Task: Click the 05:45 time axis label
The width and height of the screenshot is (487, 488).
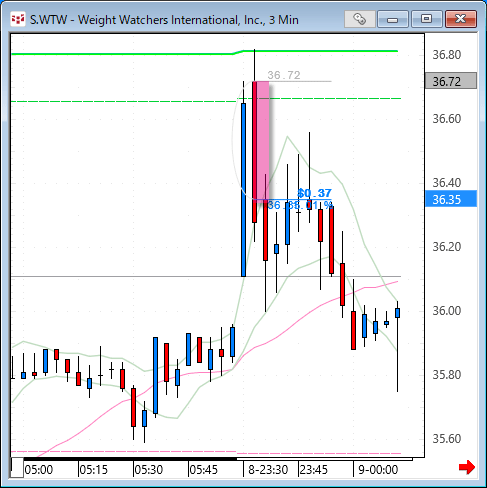Action: (203, 470)
